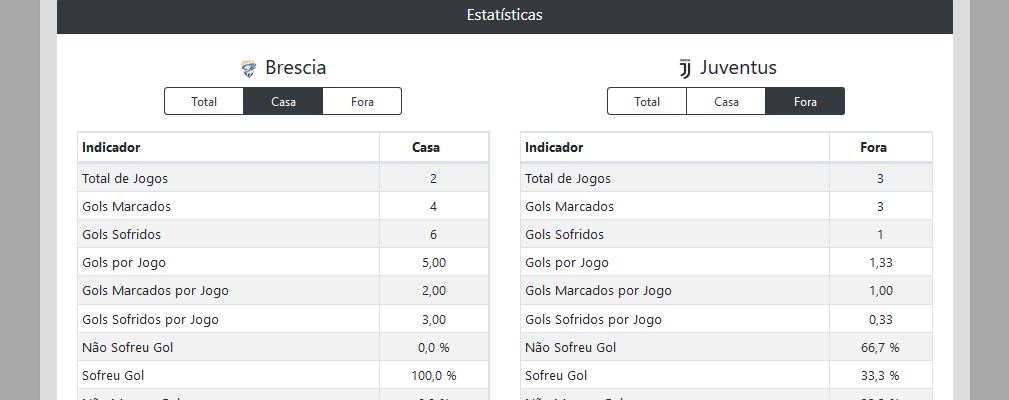
Task: Click Indicador column header in Brescia table
Action: pos(111,147)
